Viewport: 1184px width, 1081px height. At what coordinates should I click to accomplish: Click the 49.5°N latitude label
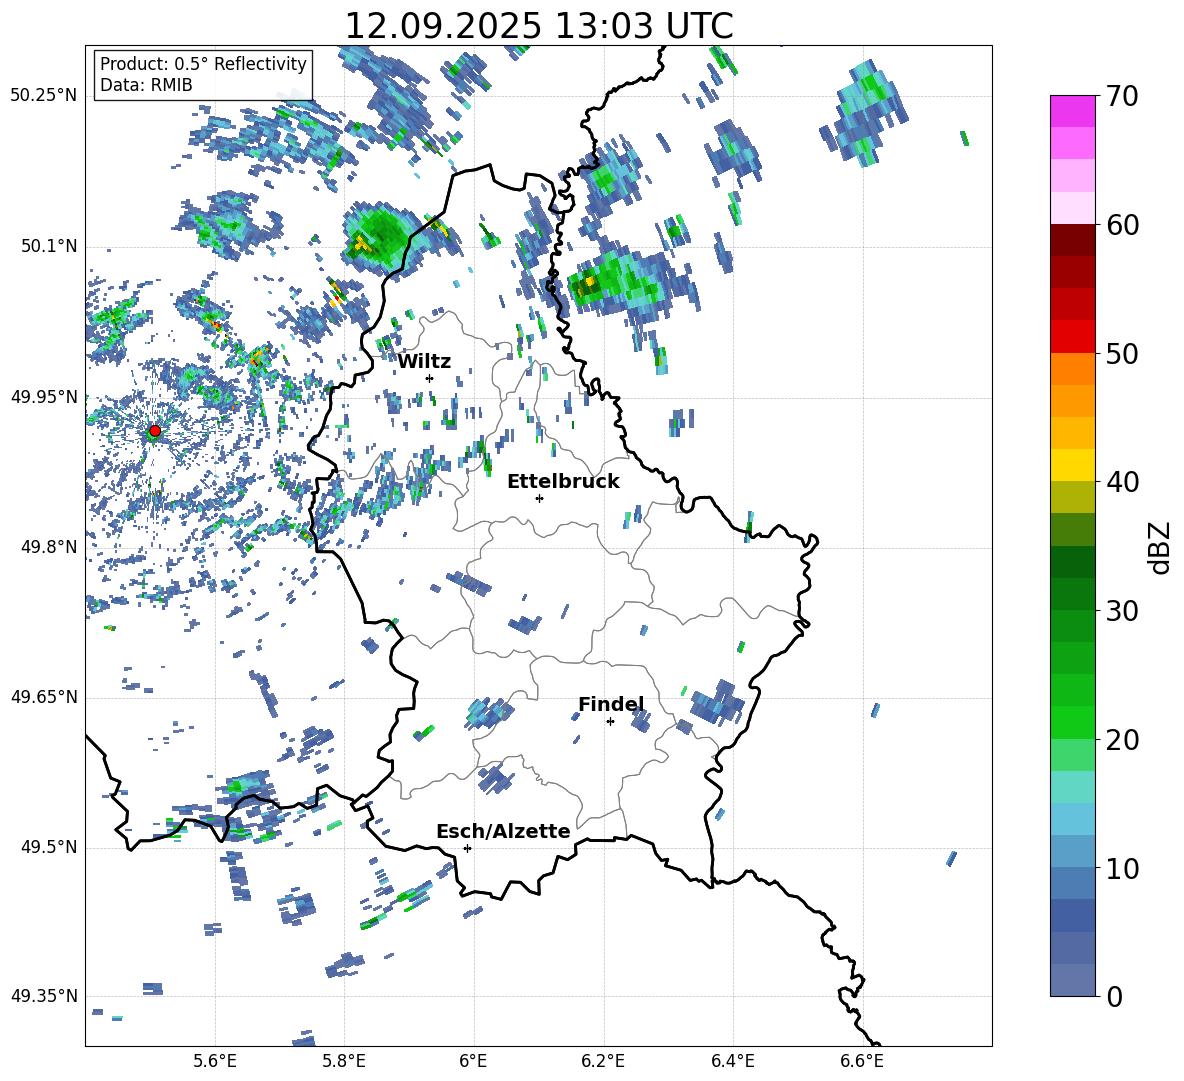(x=48, y=846)
